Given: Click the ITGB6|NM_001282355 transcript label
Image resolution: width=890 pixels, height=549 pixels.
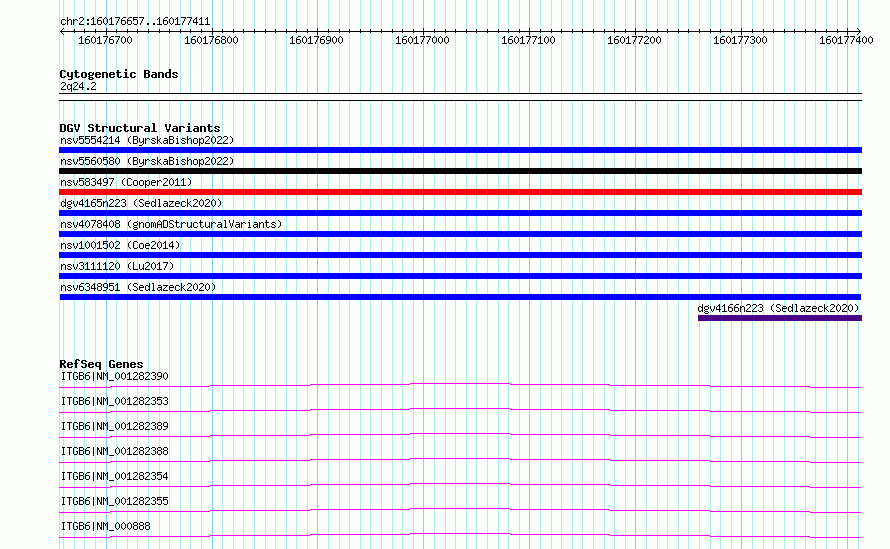Looking at the screenshot, I should tap(115, 501).
